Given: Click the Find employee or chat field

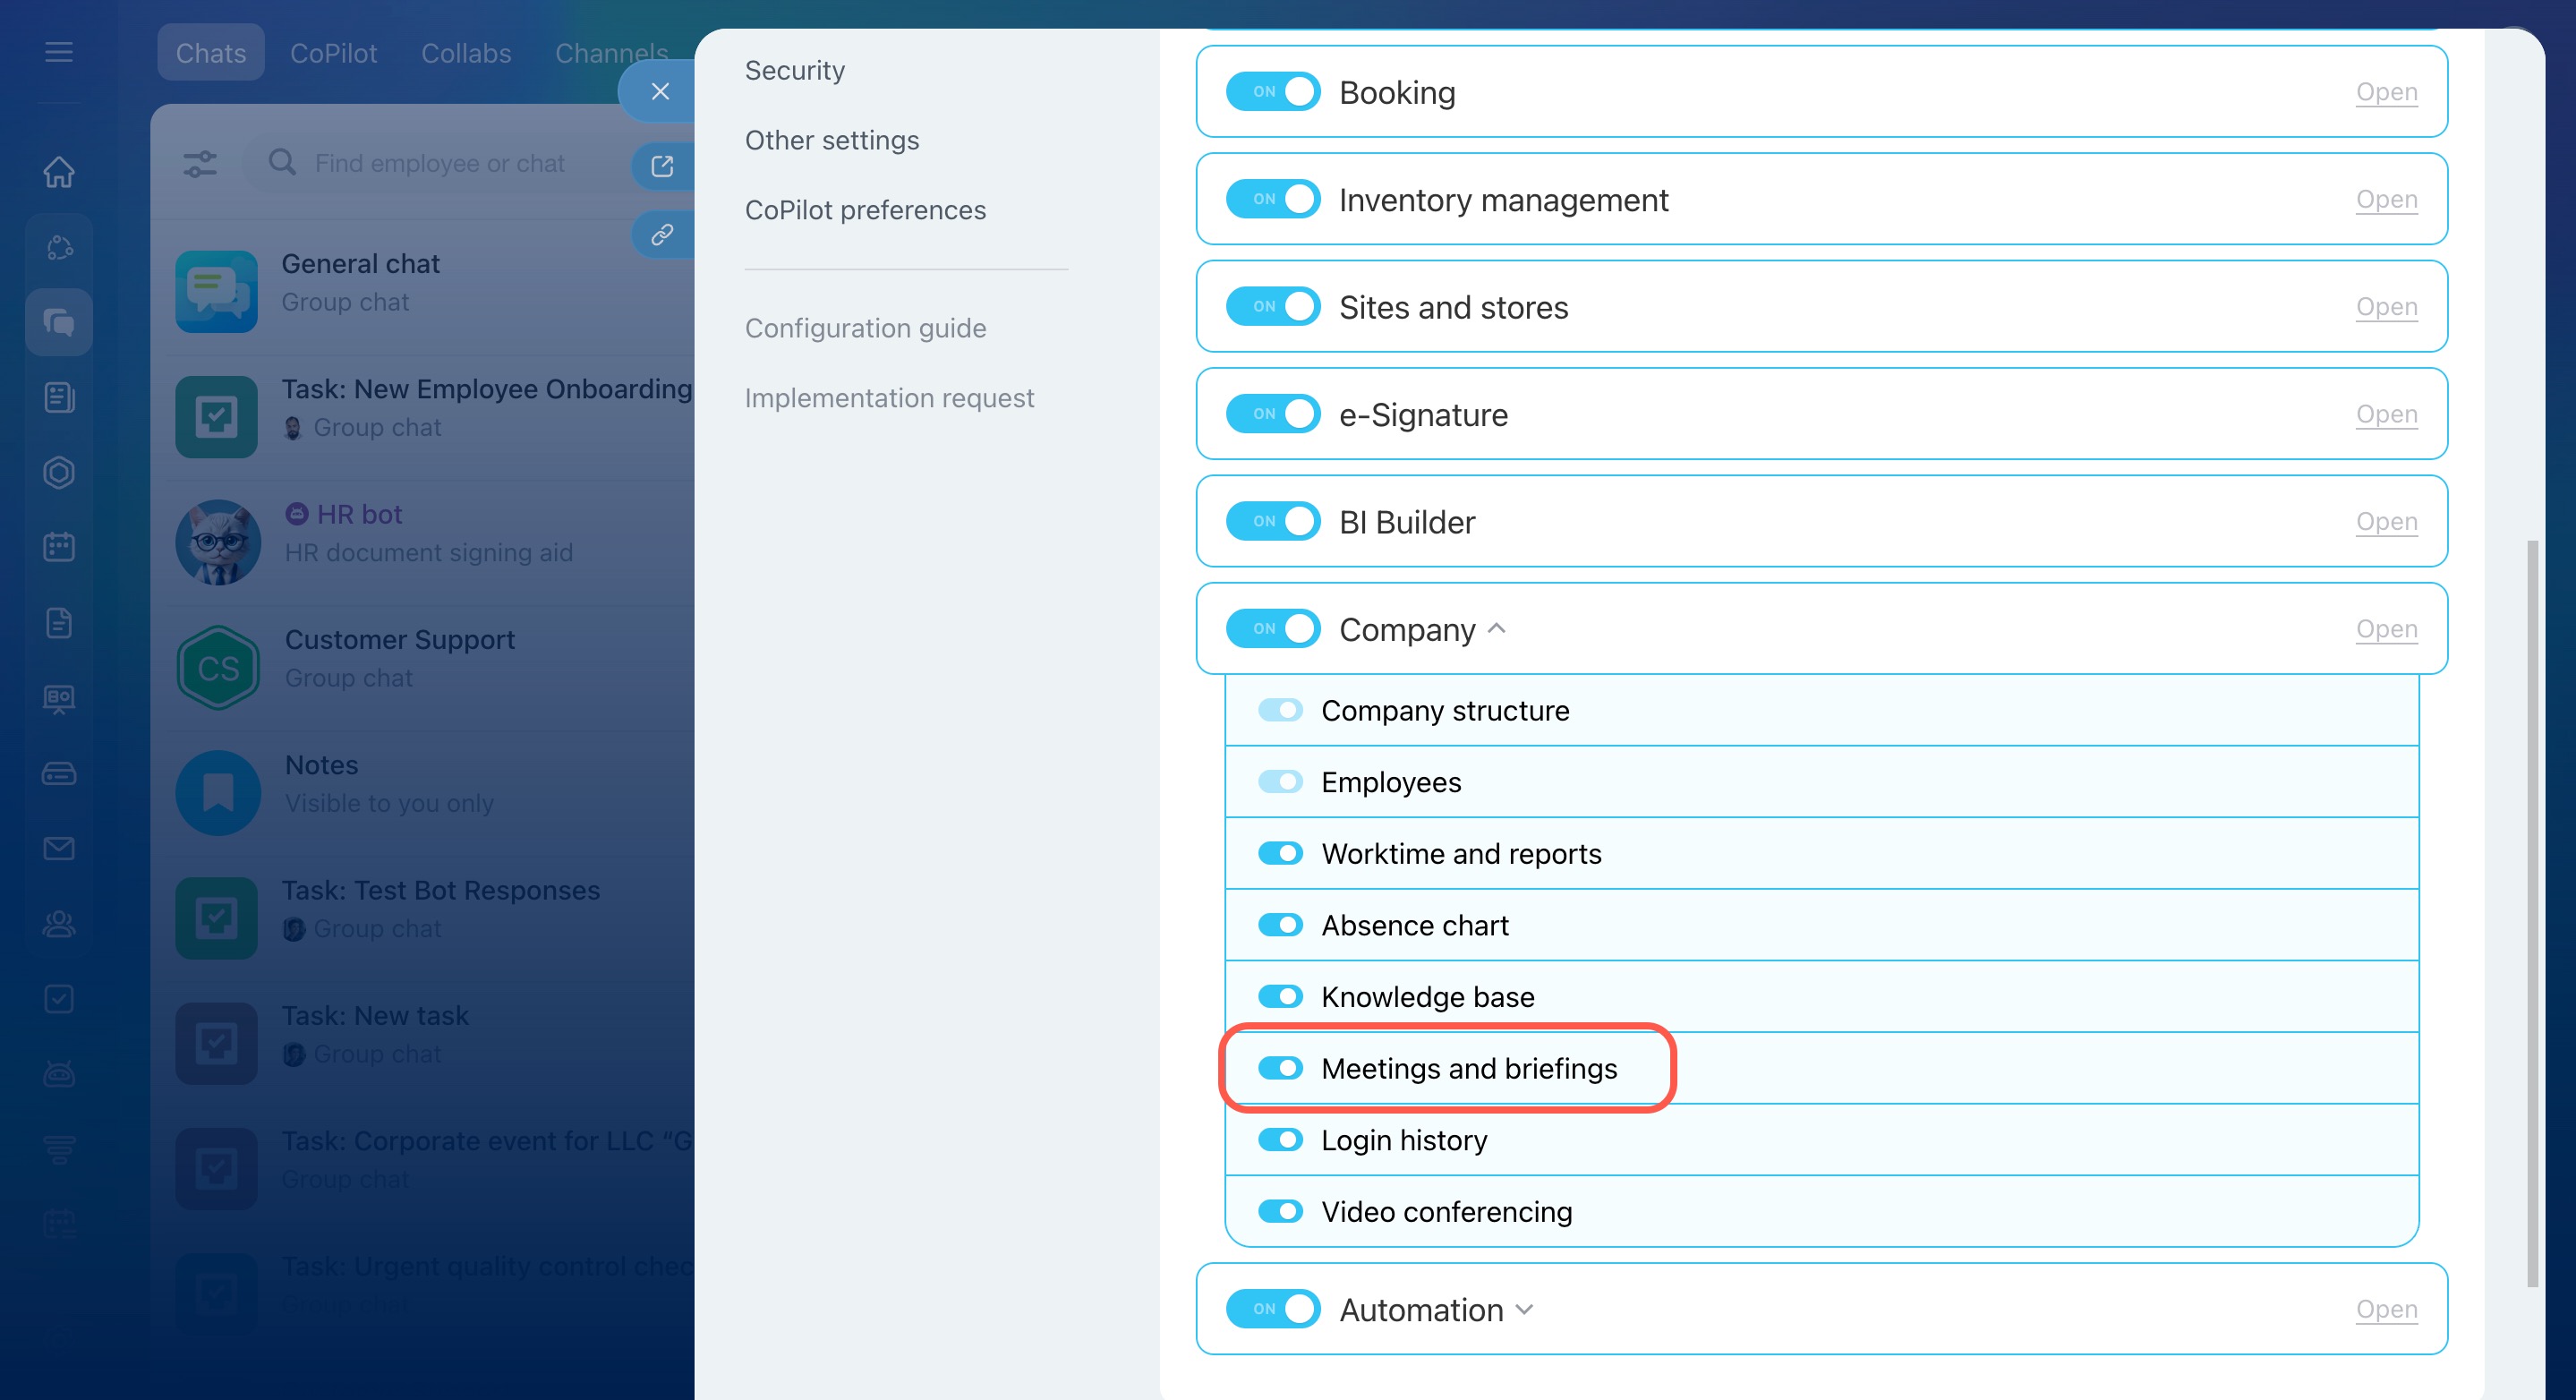Looking at the screenshot, I should coord(440,163).
